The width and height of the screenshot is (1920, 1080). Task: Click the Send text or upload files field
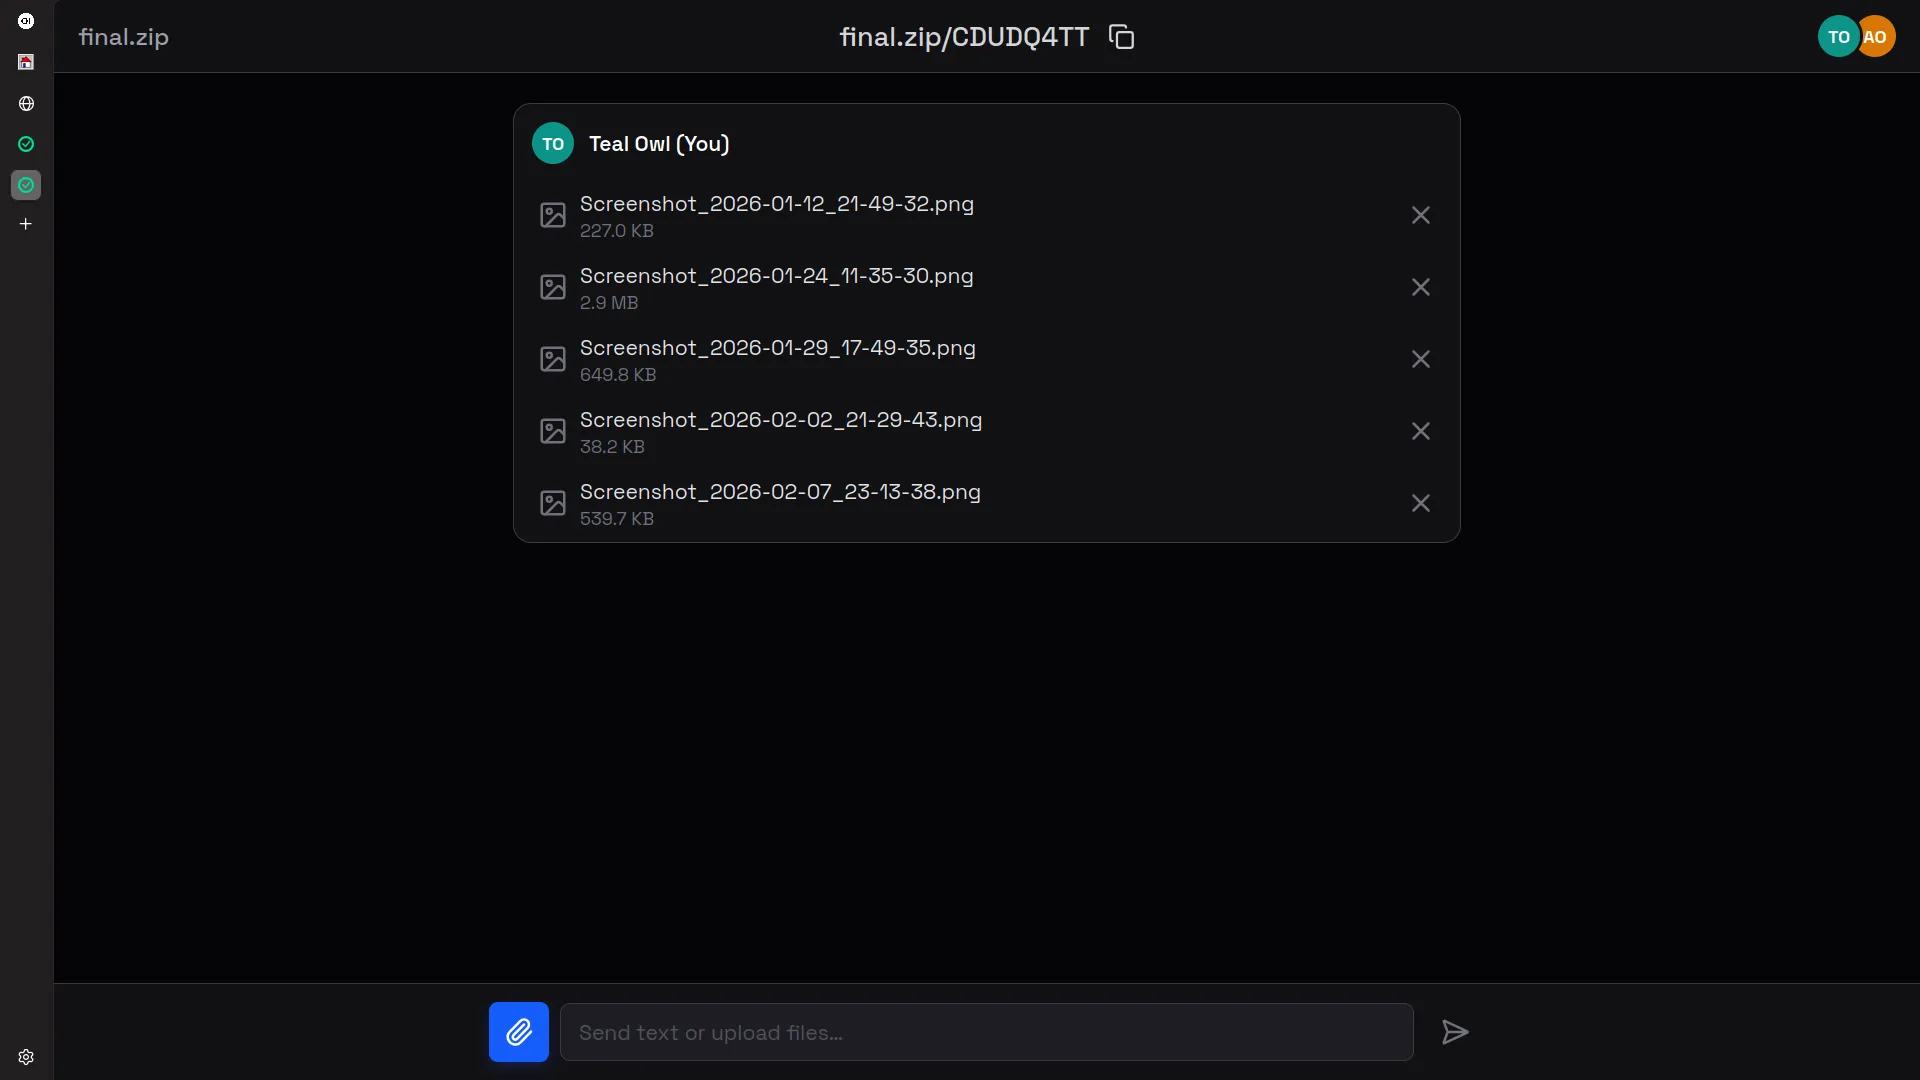tap(986, 1032)
